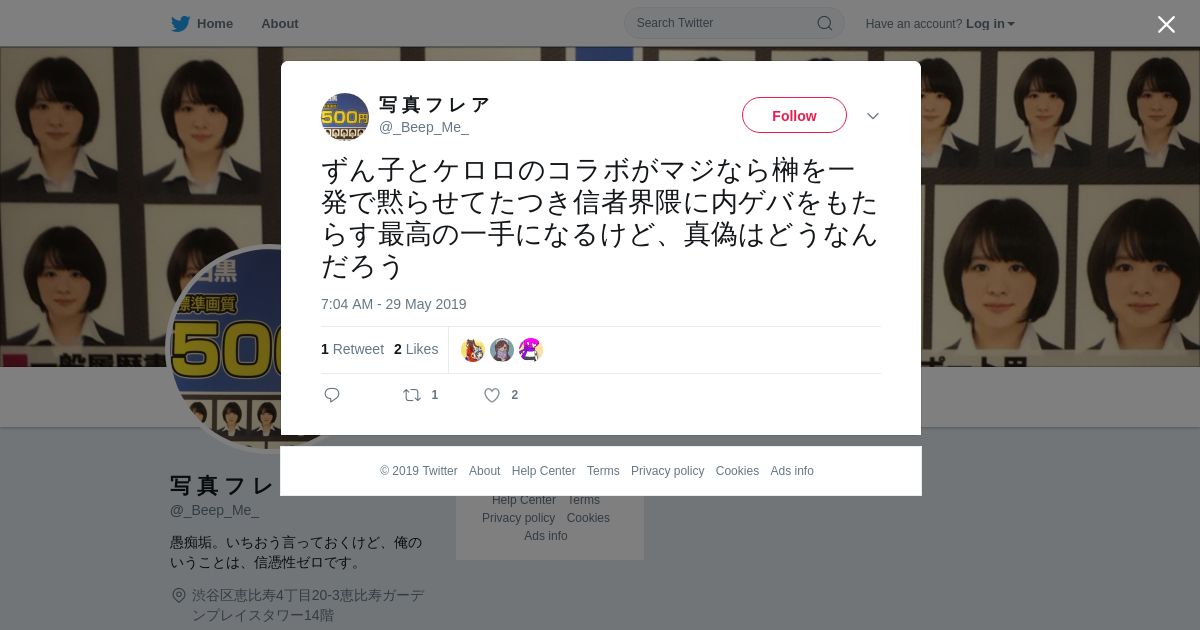Screen dimensions: 1200x630
Task: Click the reply speech bubble icon
Action: pyautogui.click(x=332, y=395)
